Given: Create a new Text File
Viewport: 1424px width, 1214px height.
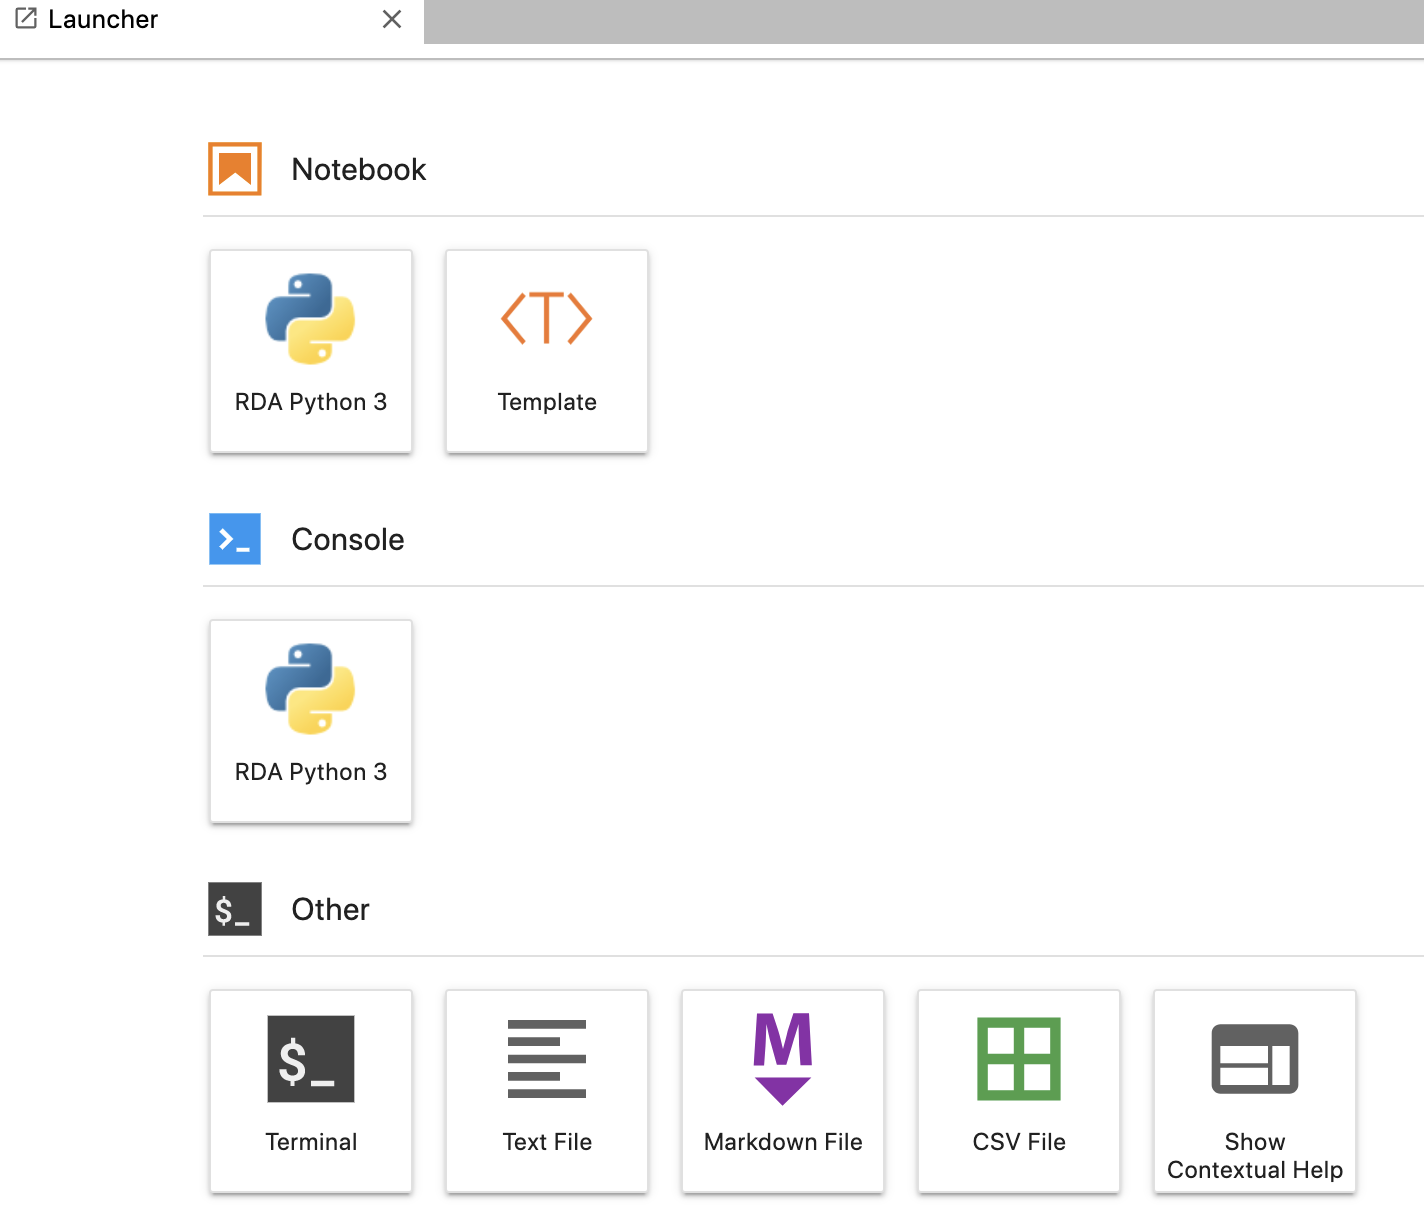Looking at the screenshot, I should 546,1090.
